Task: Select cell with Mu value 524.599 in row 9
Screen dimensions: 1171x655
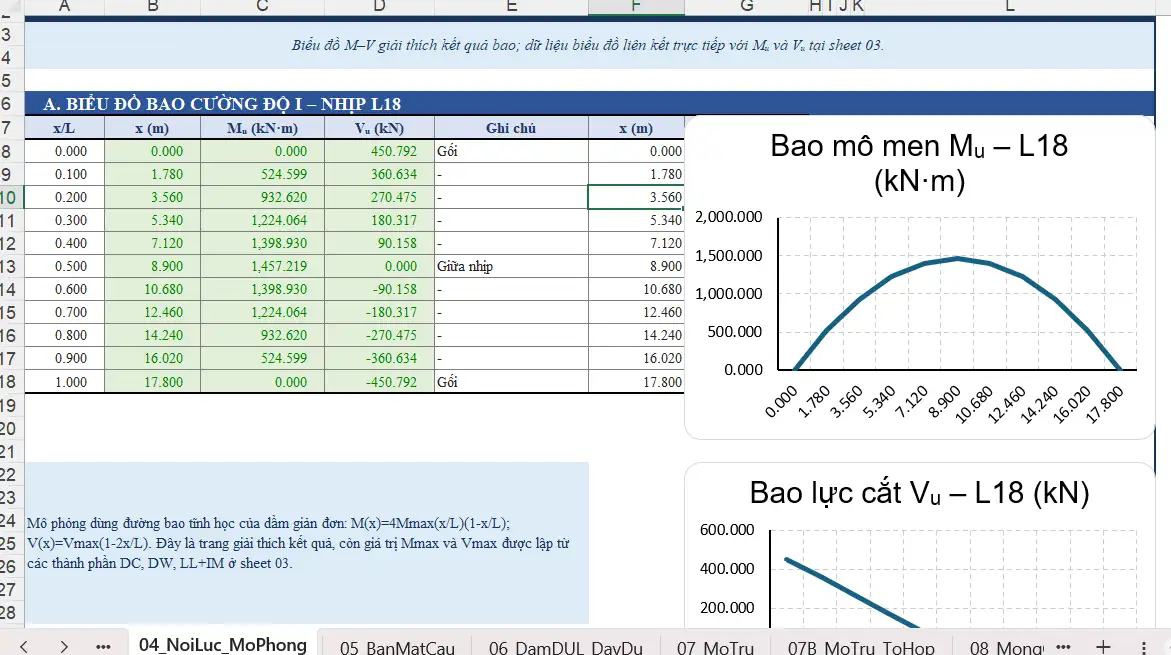Action: point(262,174)
